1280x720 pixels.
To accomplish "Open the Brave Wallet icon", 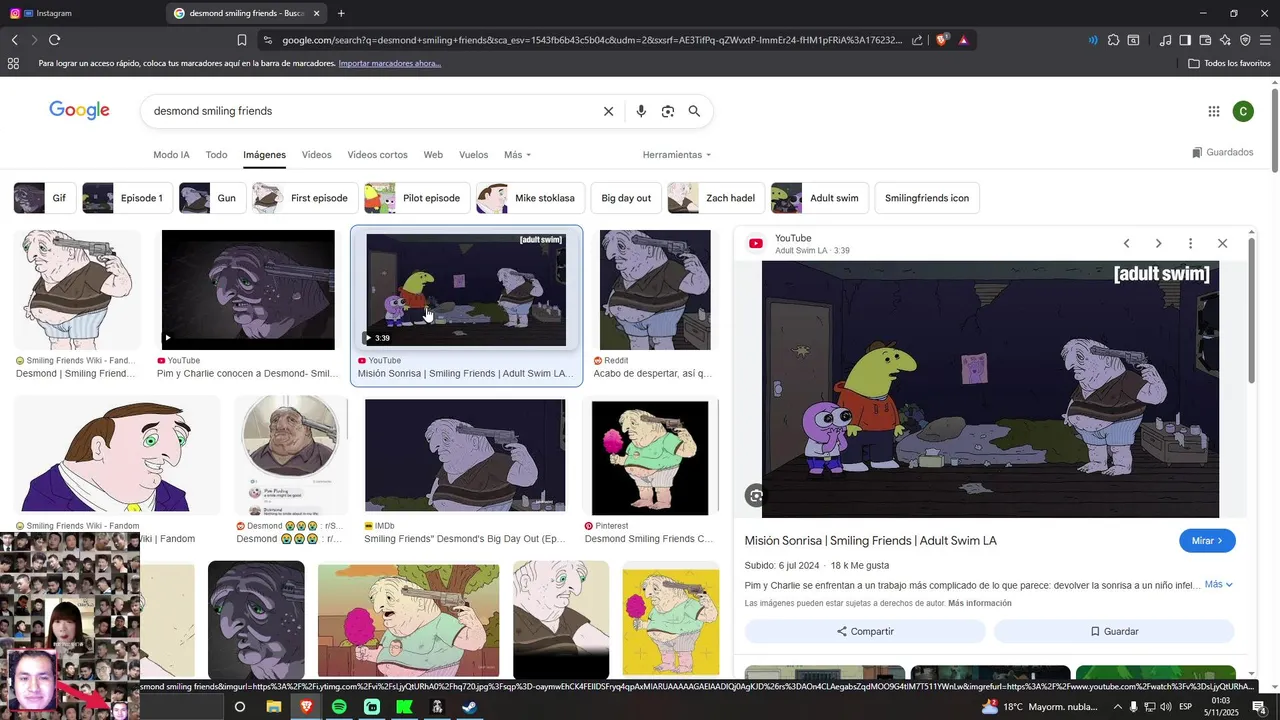I will point(1205,40).
